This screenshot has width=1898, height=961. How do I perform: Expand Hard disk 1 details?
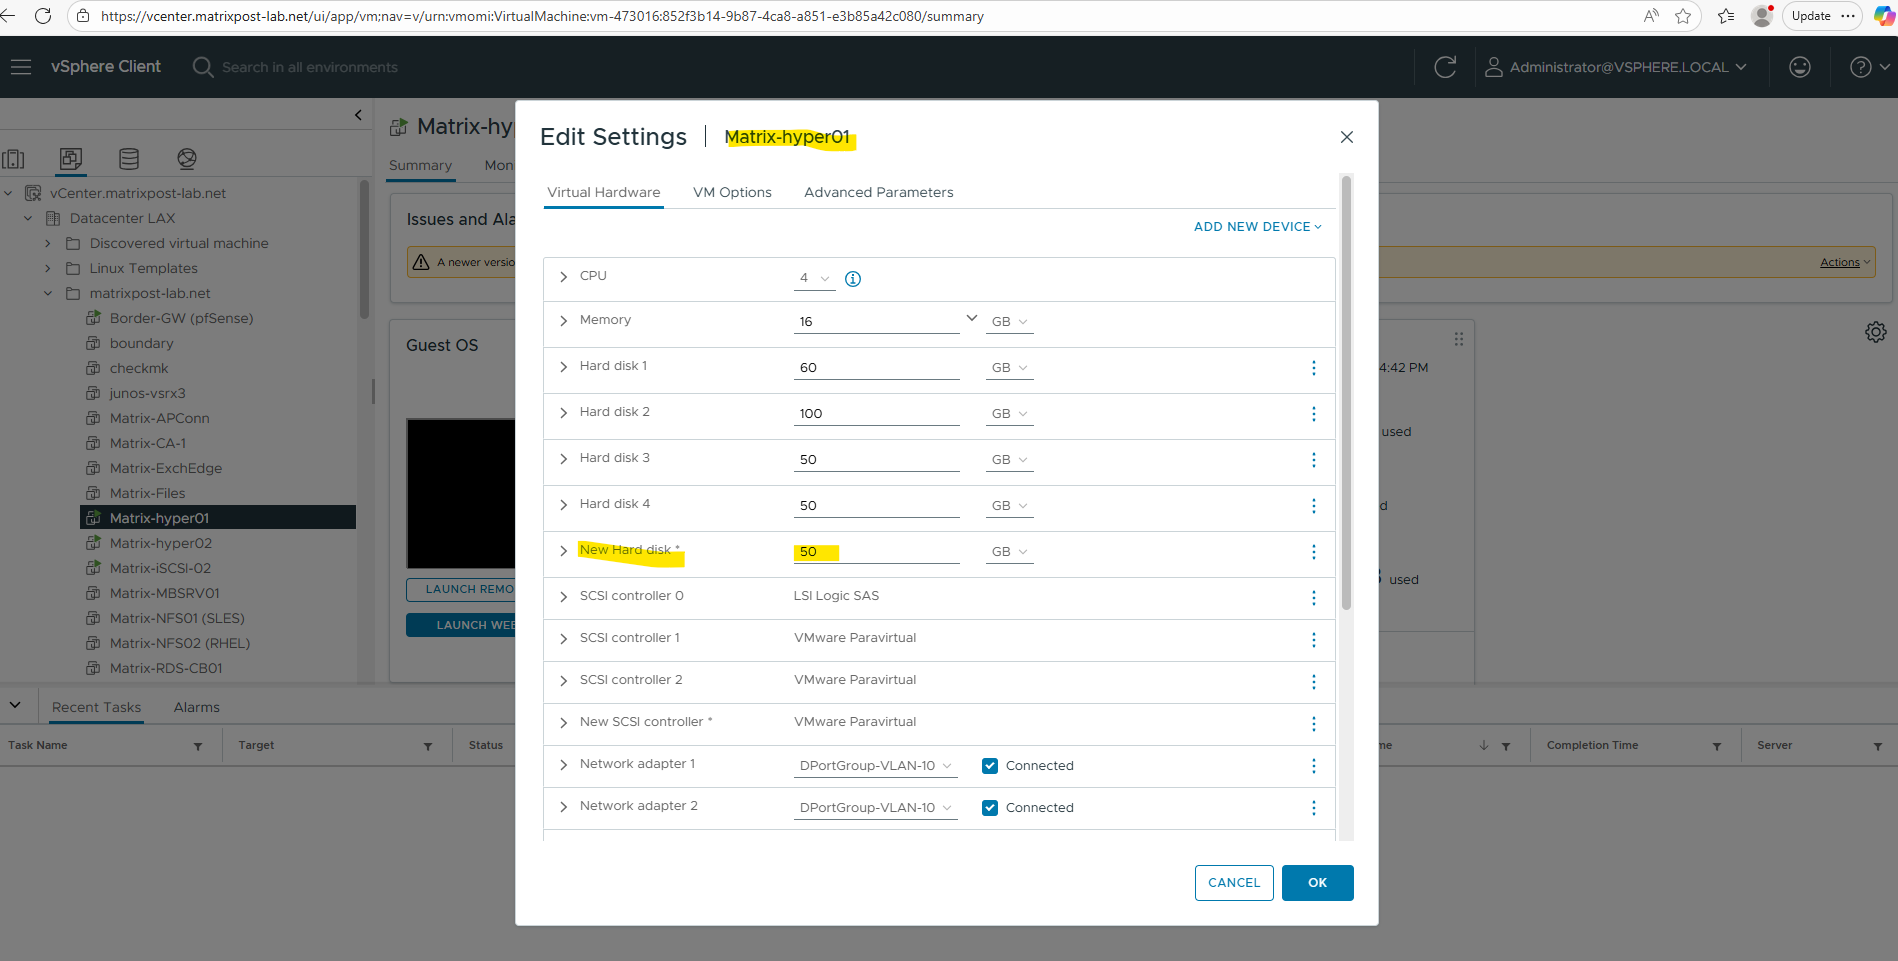pyautogui.click(x=564, y=367)
